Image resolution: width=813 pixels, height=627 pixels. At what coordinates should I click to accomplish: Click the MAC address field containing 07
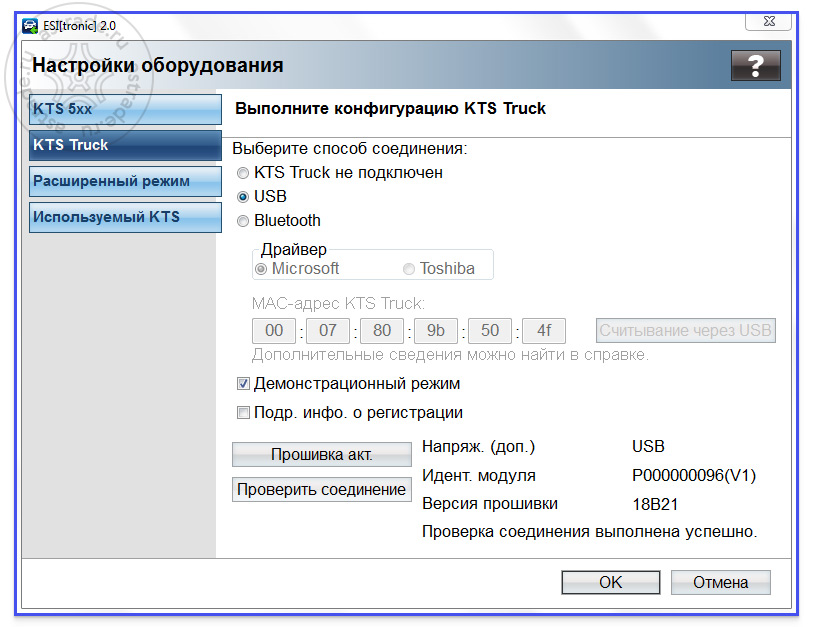[328, 331]
